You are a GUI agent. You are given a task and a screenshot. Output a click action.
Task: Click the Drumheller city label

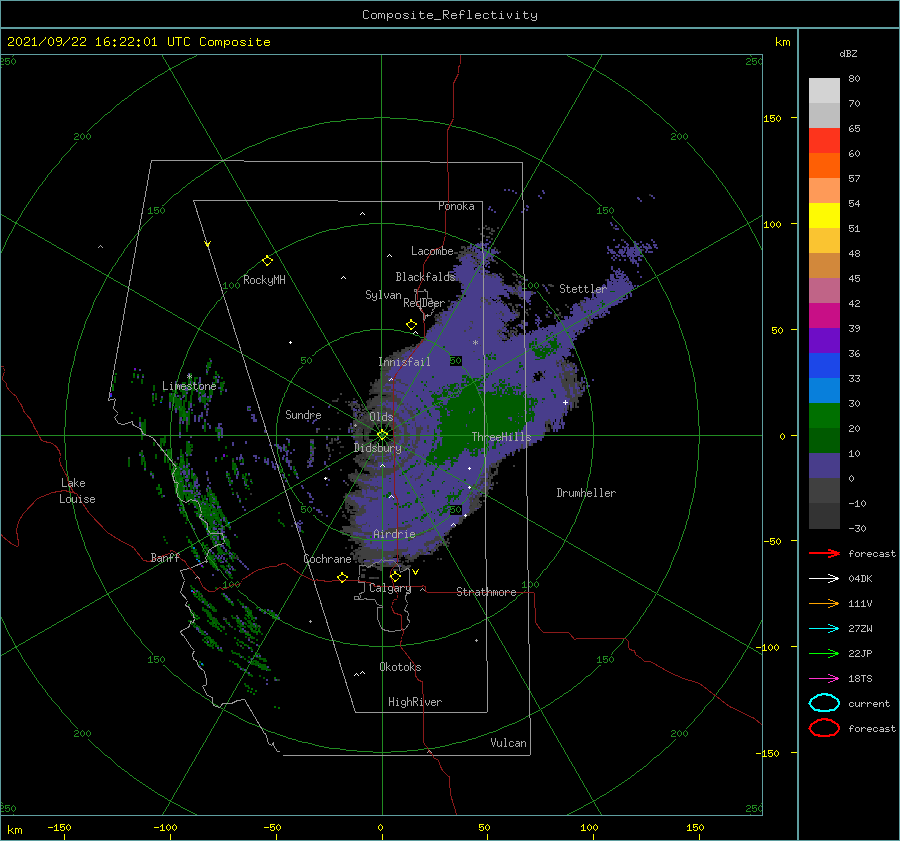point(586,493)
